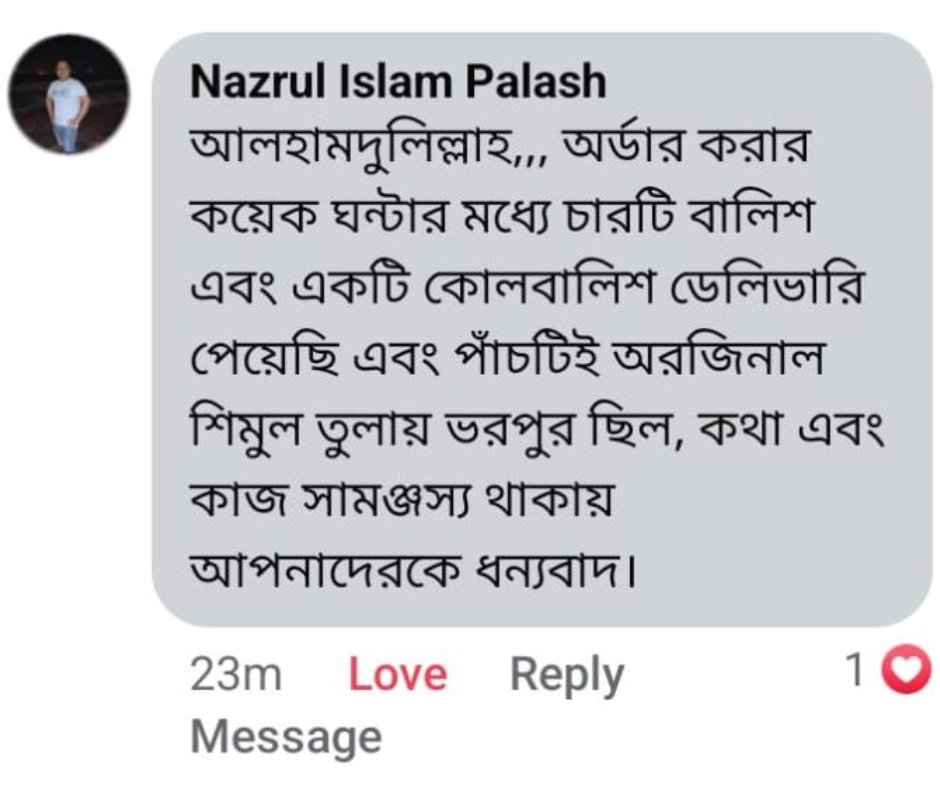The image size is (940, 788).
Task: View the reaction count showing 1
Action: [x=856, y=672]
